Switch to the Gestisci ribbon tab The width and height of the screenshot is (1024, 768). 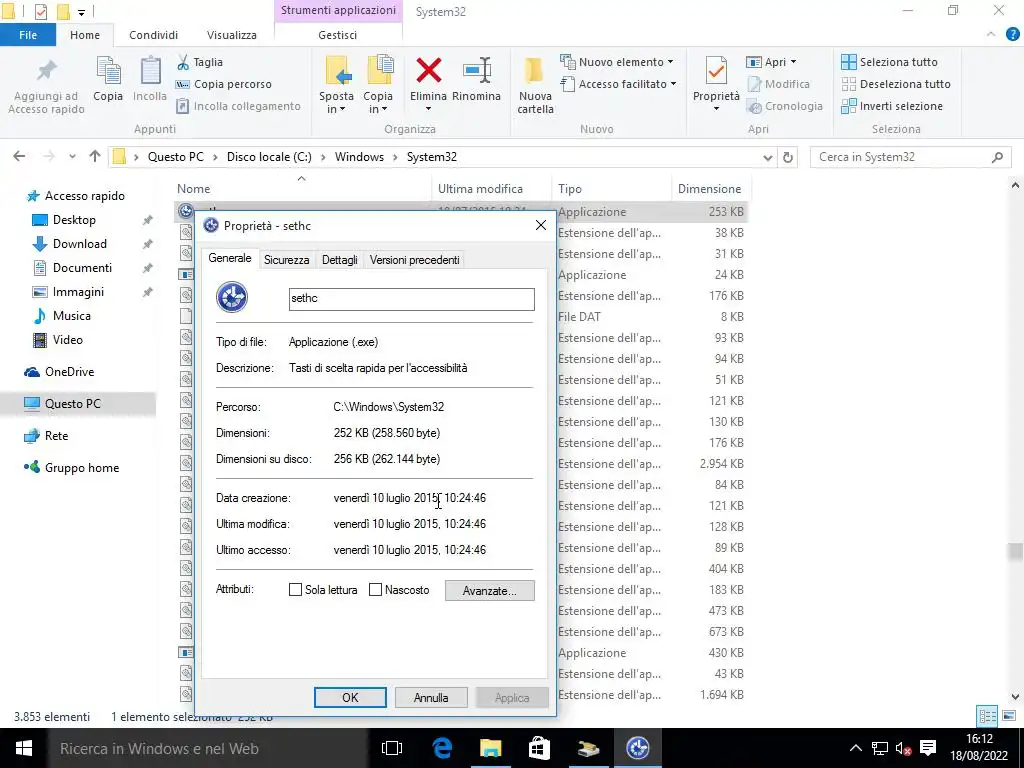point(338,35)
